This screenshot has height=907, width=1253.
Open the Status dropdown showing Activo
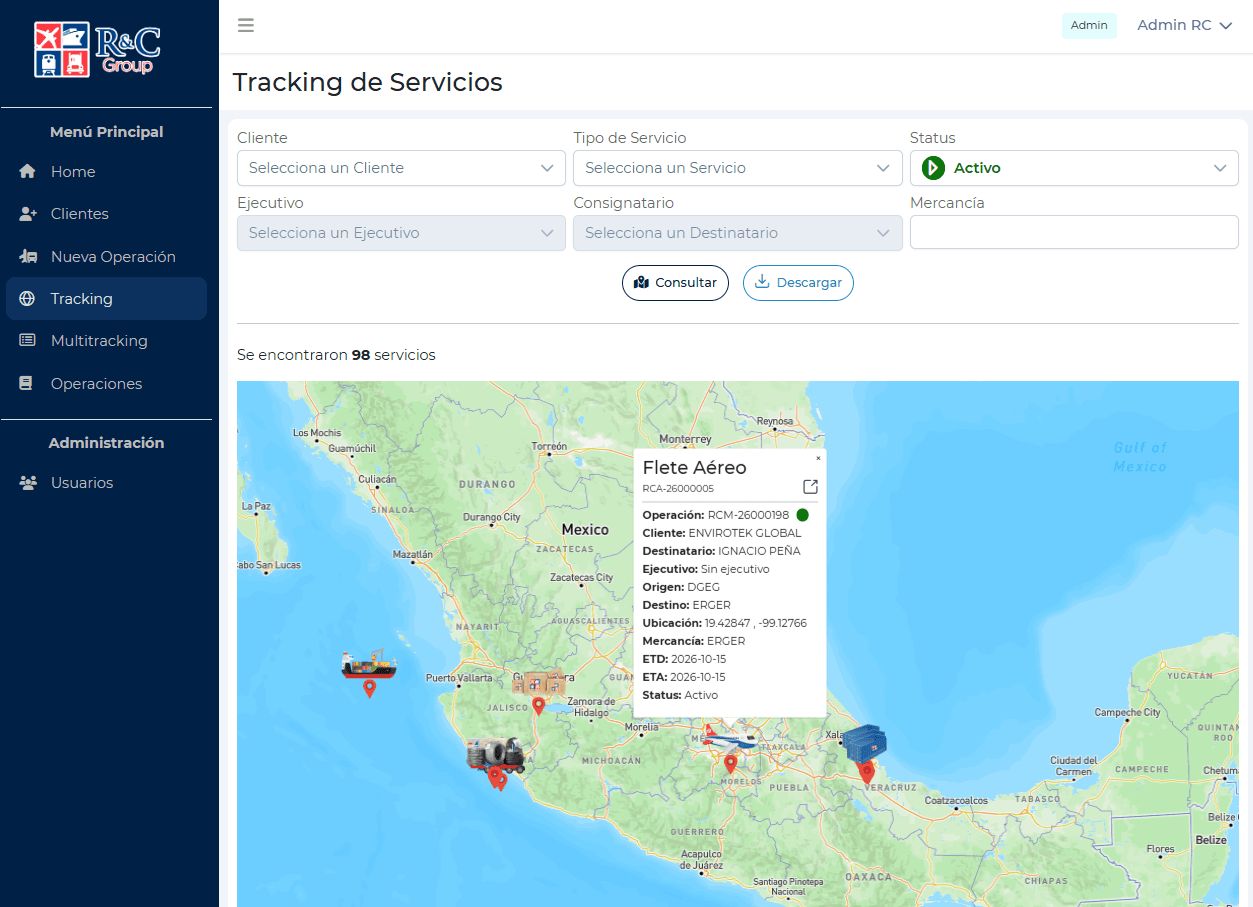tap(1074, 168)
